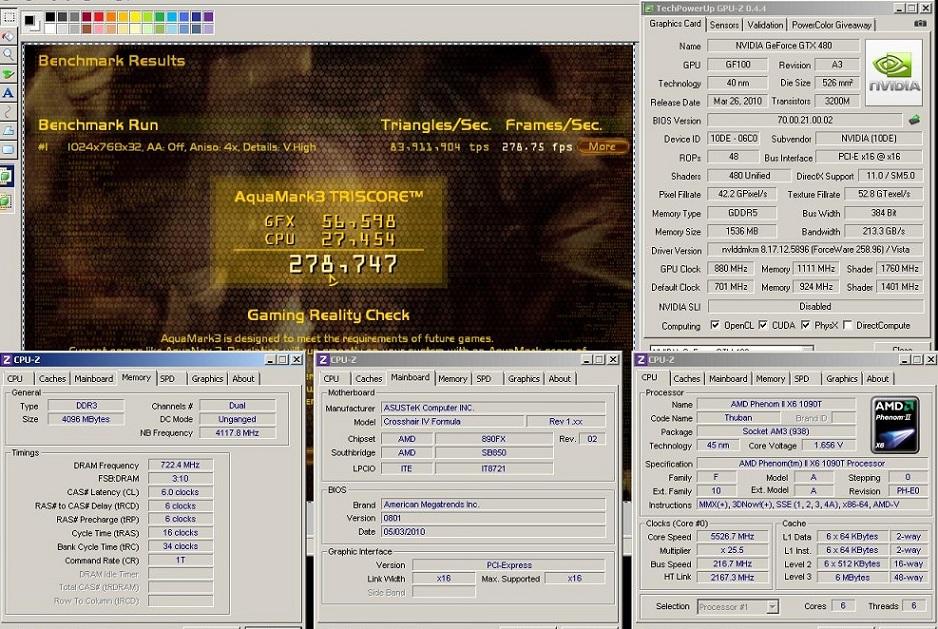Screen dimensions: 938x629
Task: Click the BIOS version field 70.00.21.00.02
Action: click(805, 120)
